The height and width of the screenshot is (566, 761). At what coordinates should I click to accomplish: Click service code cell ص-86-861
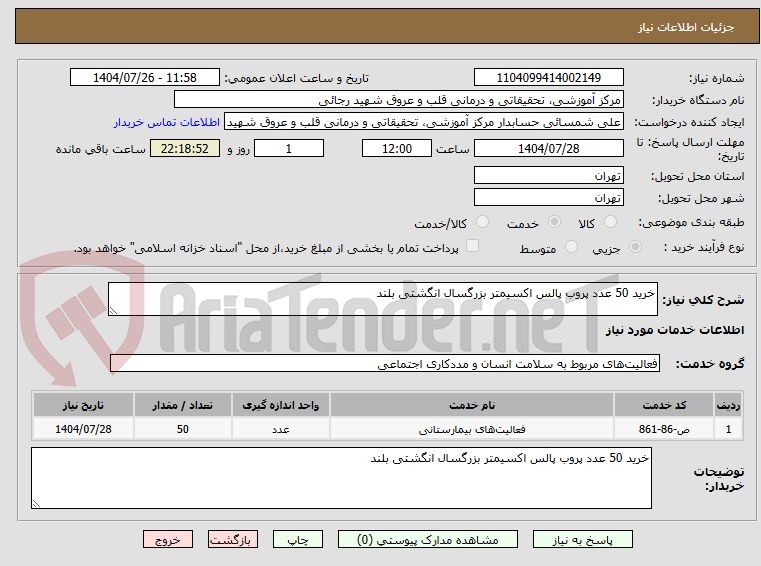664,429
